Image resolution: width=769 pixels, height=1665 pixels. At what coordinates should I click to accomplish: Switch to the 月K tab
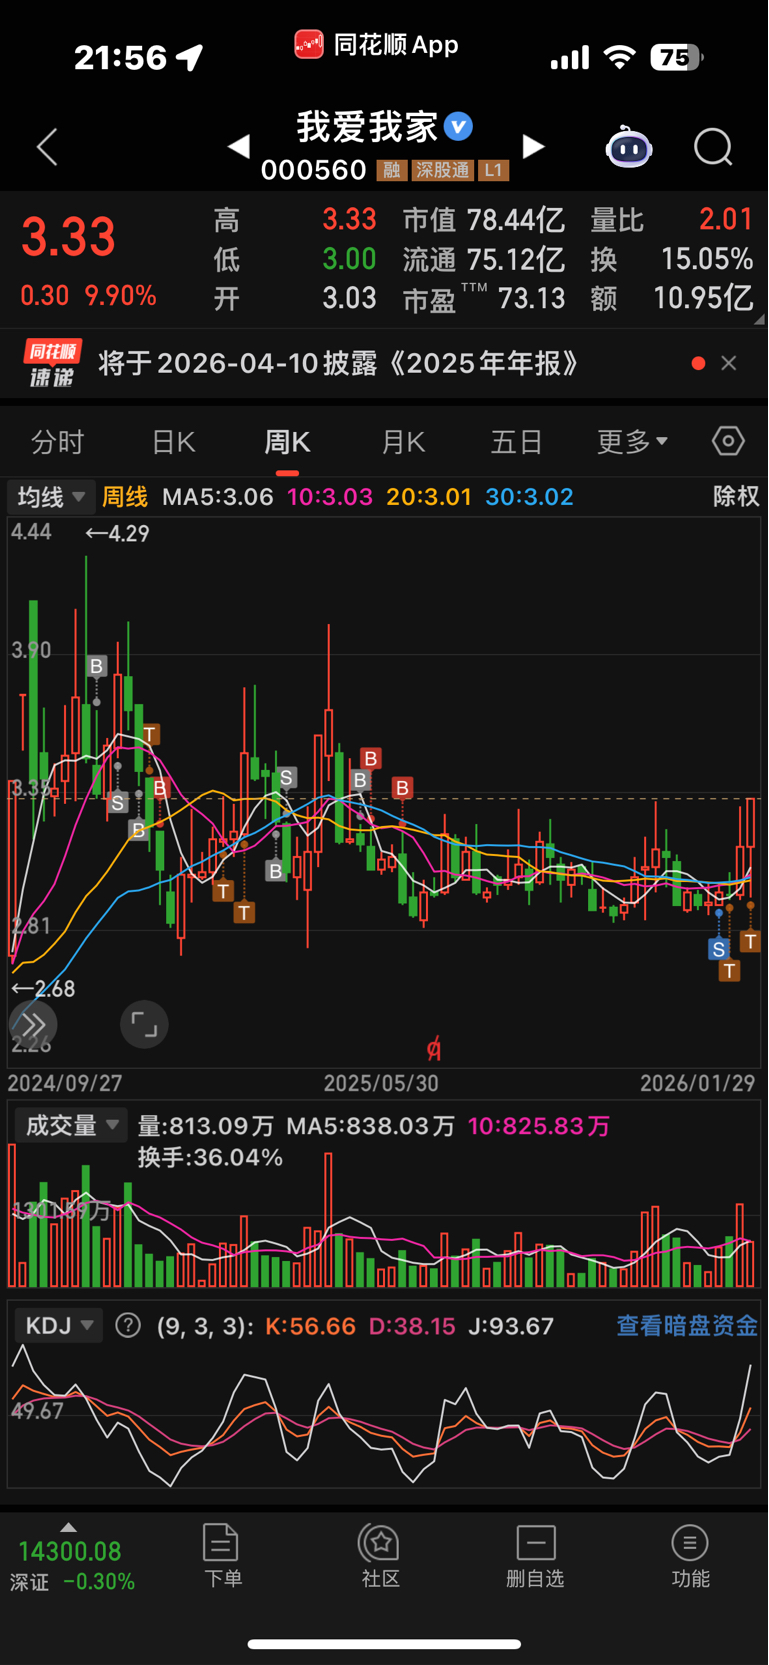click(x=404, y=442)
